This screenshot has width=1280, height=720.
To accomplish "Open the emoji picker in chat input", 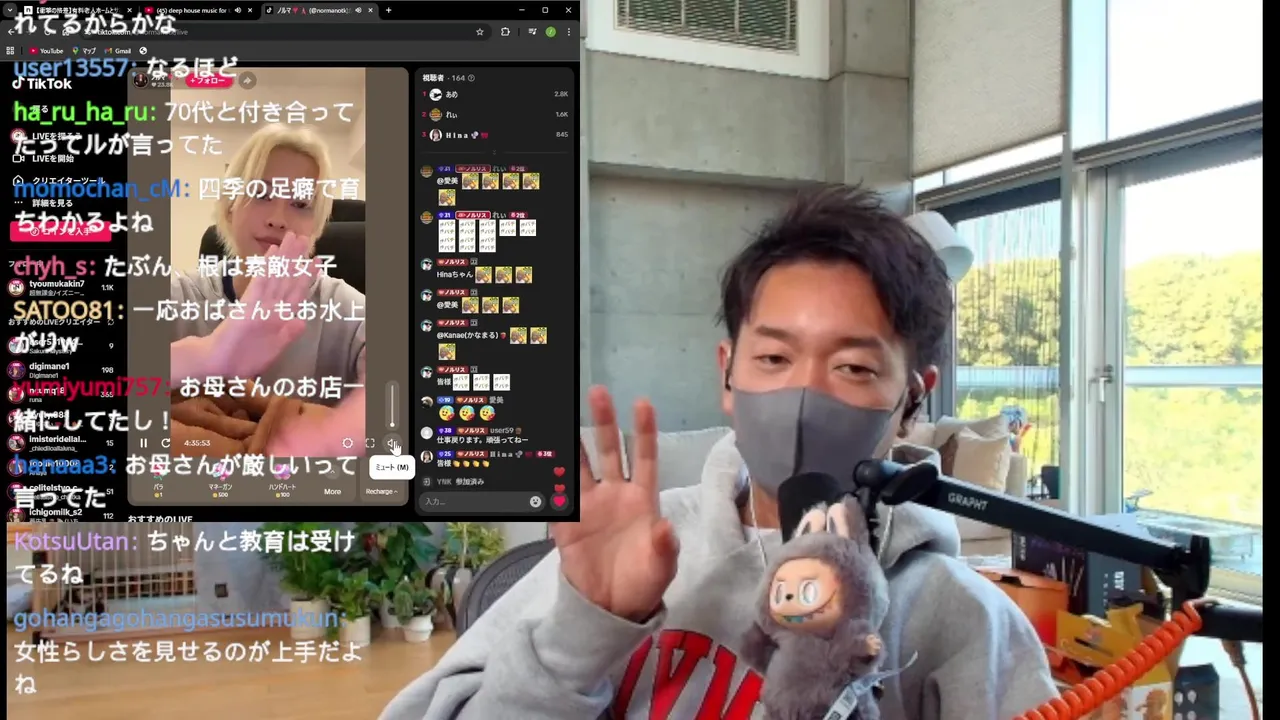I will coord(535,502).
